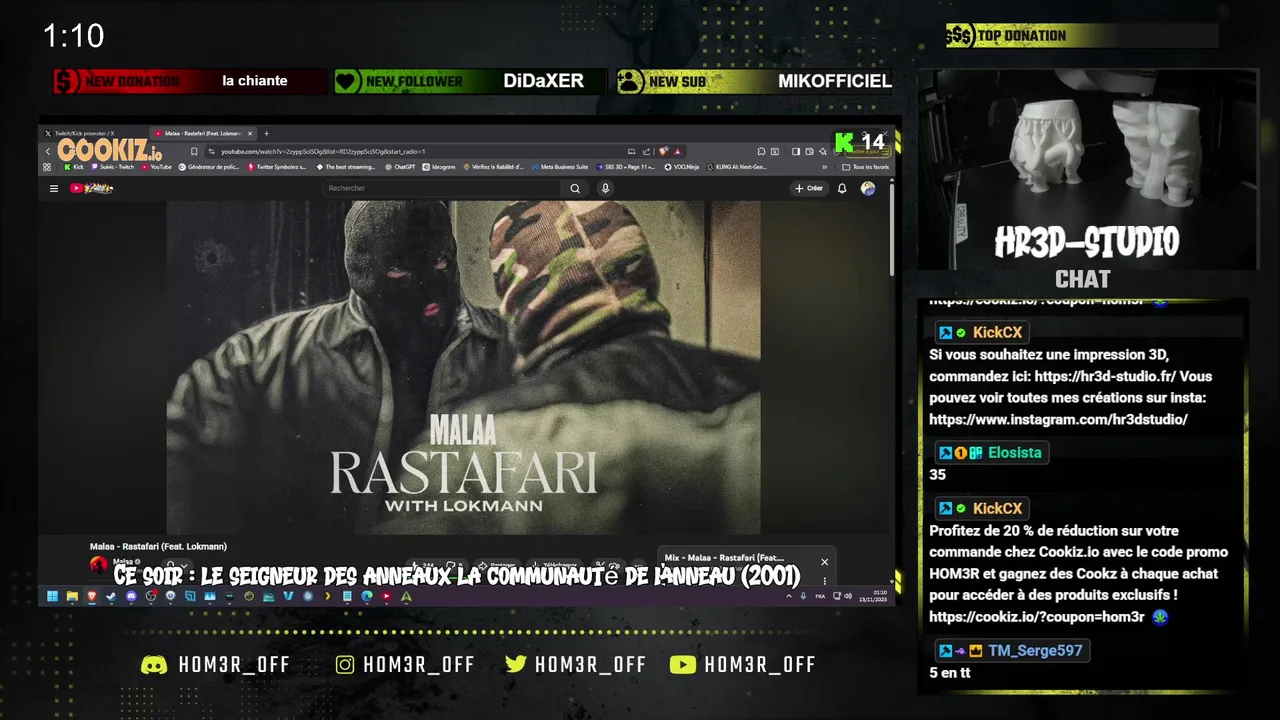This screenshot has height=720, width=1280.
Task: Open YouTube notifications bell
Action: coord(842,188)
